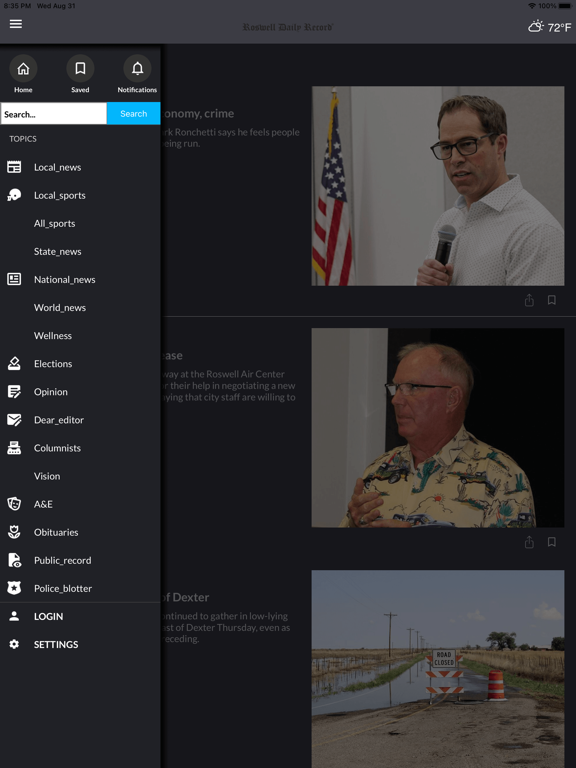Click LOGIN in the sidebar
The image size is (576, 768).
pos(48,616)
